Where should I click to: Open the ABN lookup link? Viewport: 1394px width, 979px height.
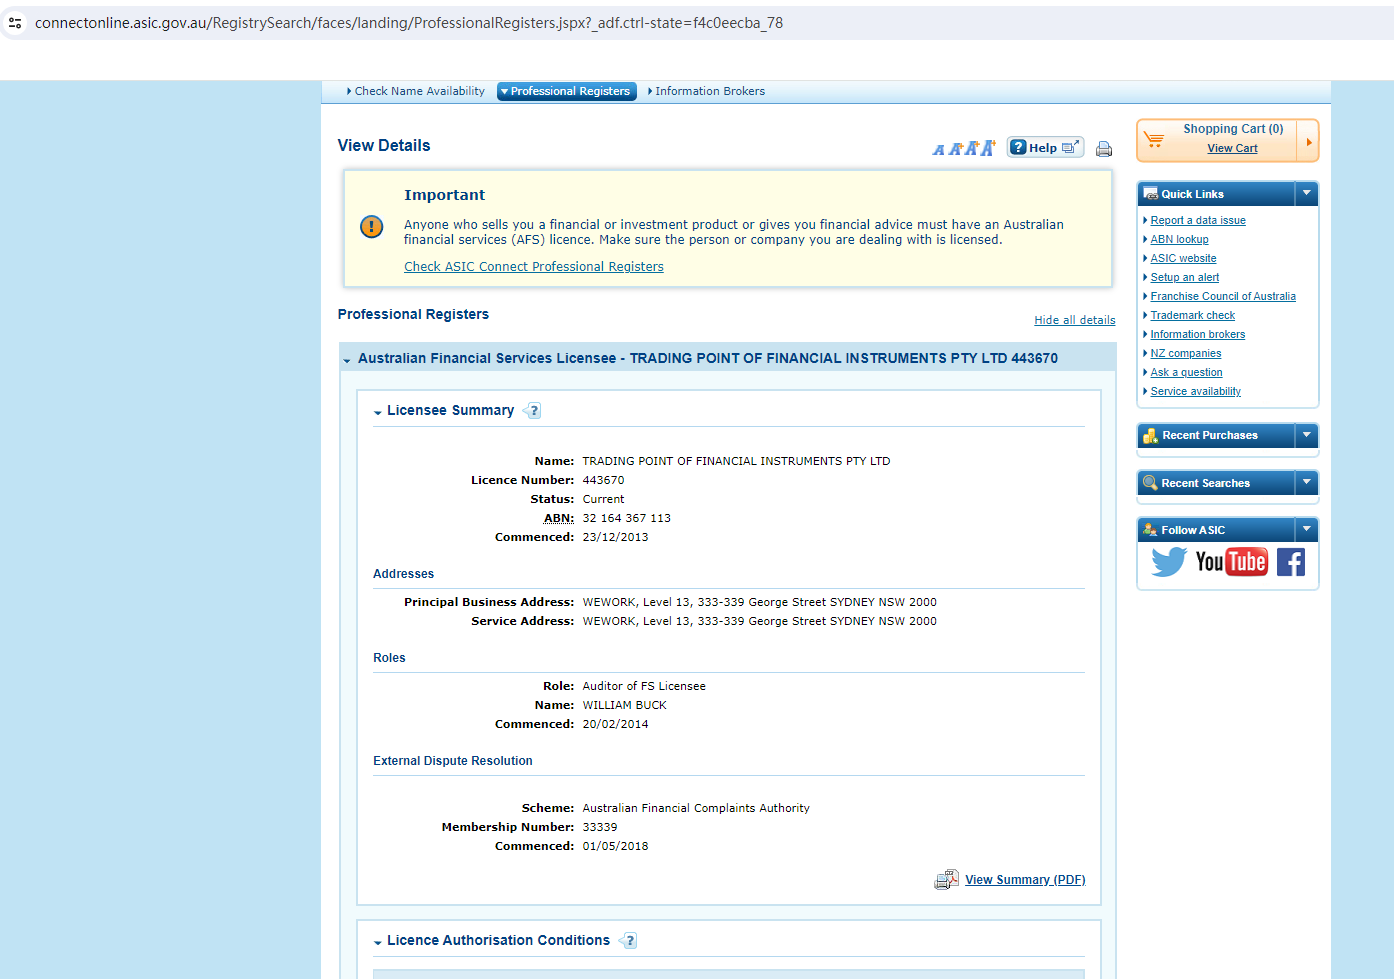(1179, 239)
